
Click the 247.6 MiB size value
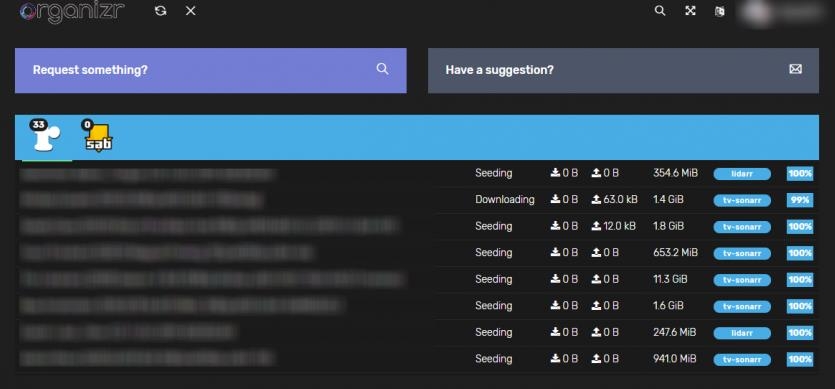click(x=675, y=332)
